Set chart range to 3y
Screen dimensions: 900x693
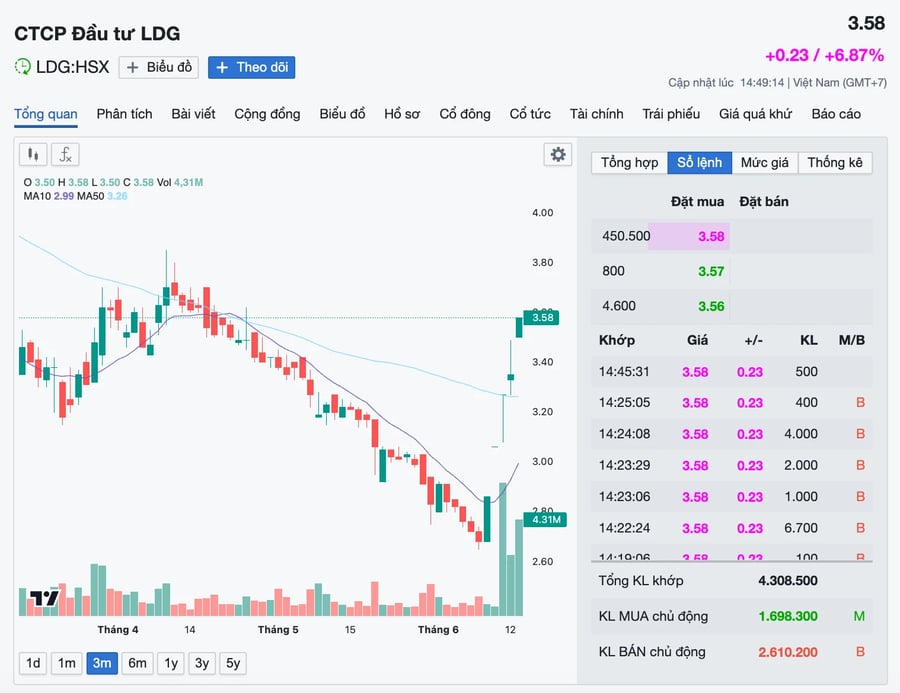point(202,663)
